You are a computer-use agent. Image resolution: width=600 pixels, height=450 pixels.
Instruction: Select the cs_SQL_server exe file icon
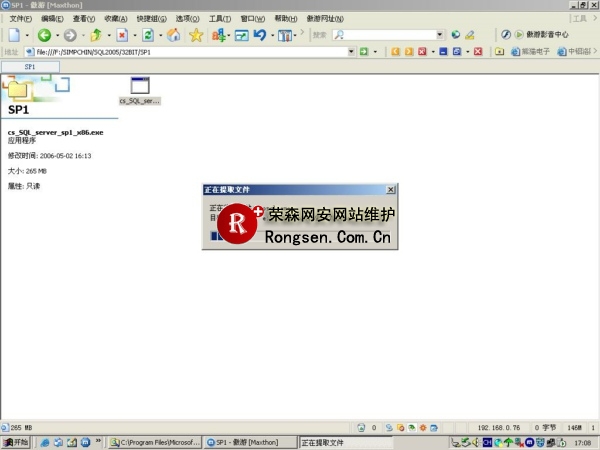139,90
